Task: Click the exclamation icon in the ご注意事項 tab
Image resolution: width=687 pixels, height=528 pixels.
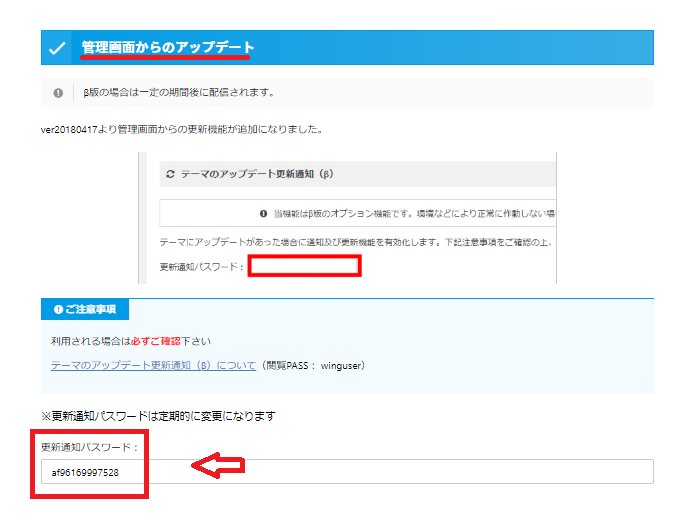Action: 58,309
